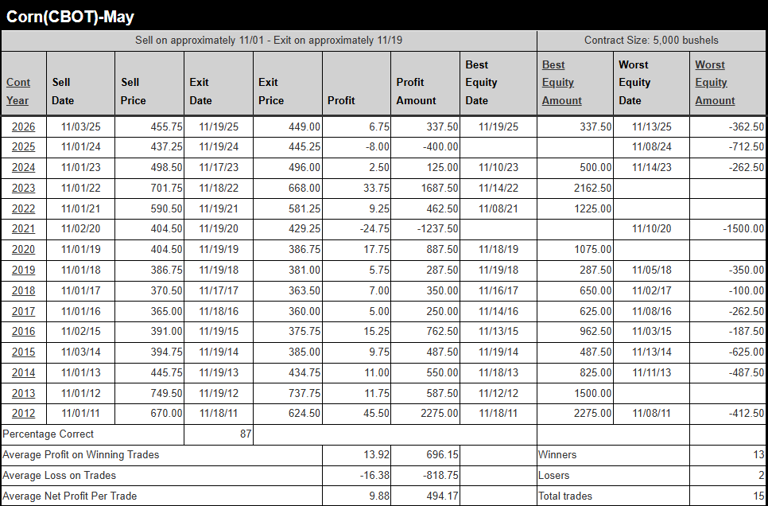The image size is (768, 506).
Task: Open the 2026 contract year link
Action: click(24, 127)
